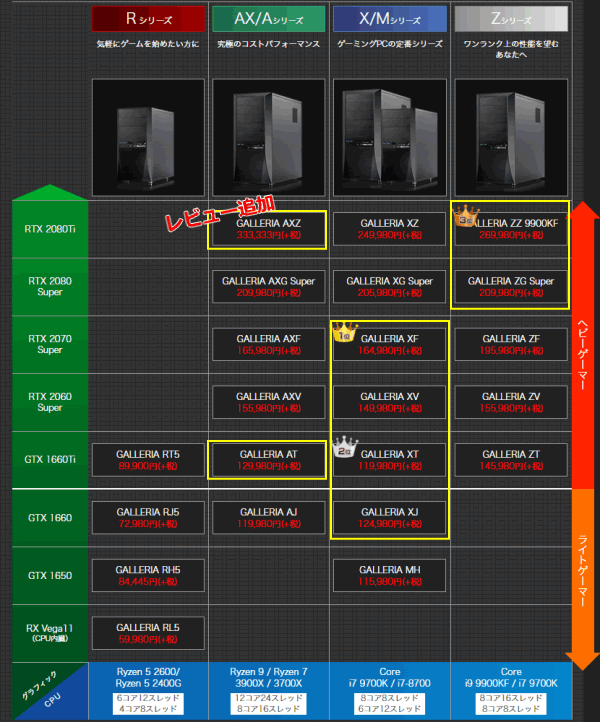Click the X/M series PC cases image
600x722 pixels.
[390, 137]
